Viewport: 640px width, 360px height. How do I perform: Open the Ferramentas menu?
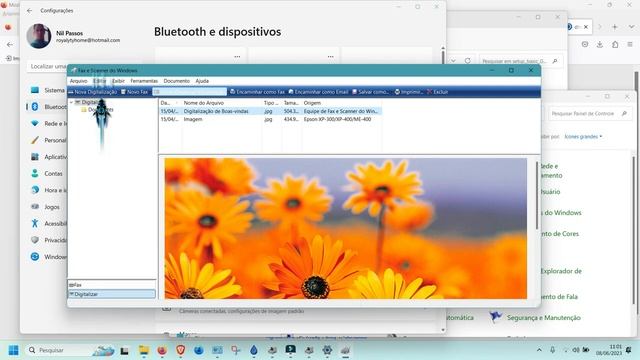[144, 81]
